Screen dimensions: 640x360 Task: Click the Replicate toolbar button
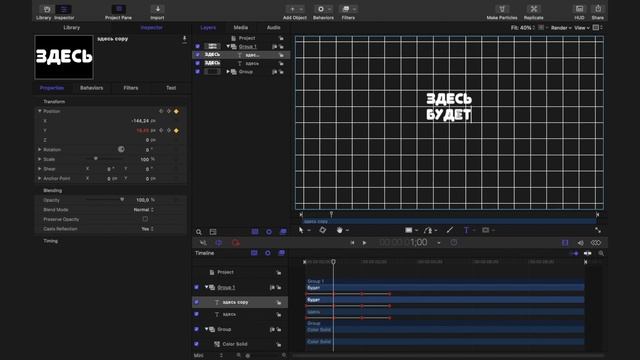pos(533,9)
